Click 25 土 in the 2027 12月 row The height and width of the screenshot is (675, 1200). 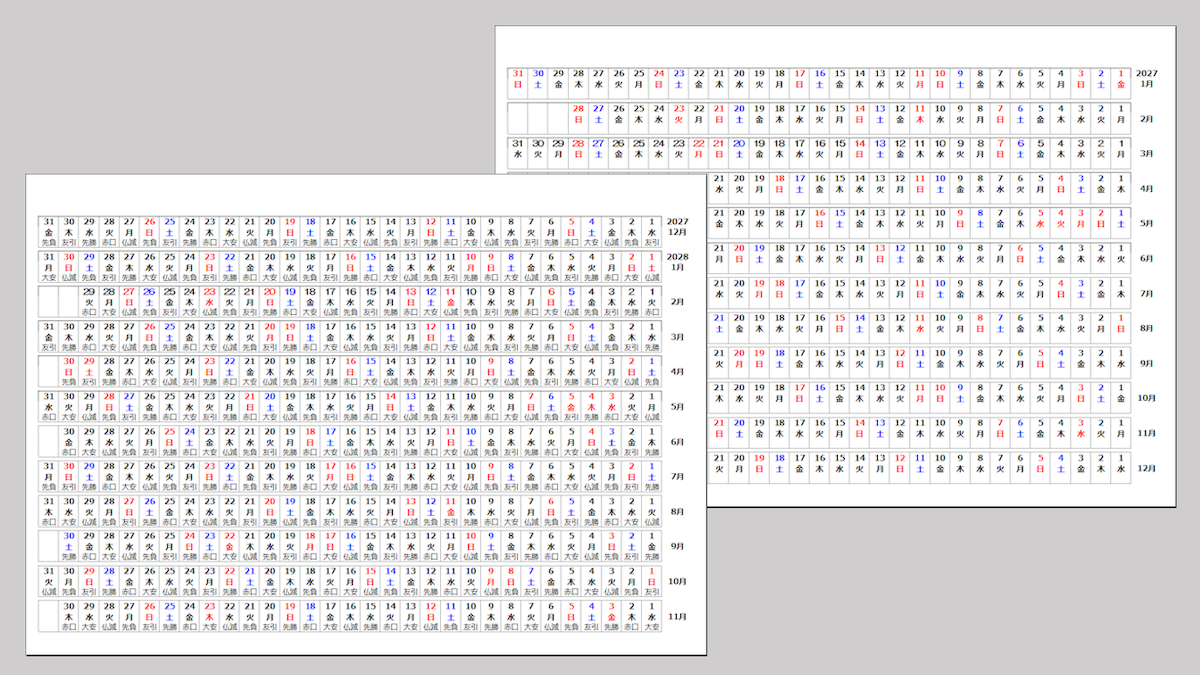[169, 233]
